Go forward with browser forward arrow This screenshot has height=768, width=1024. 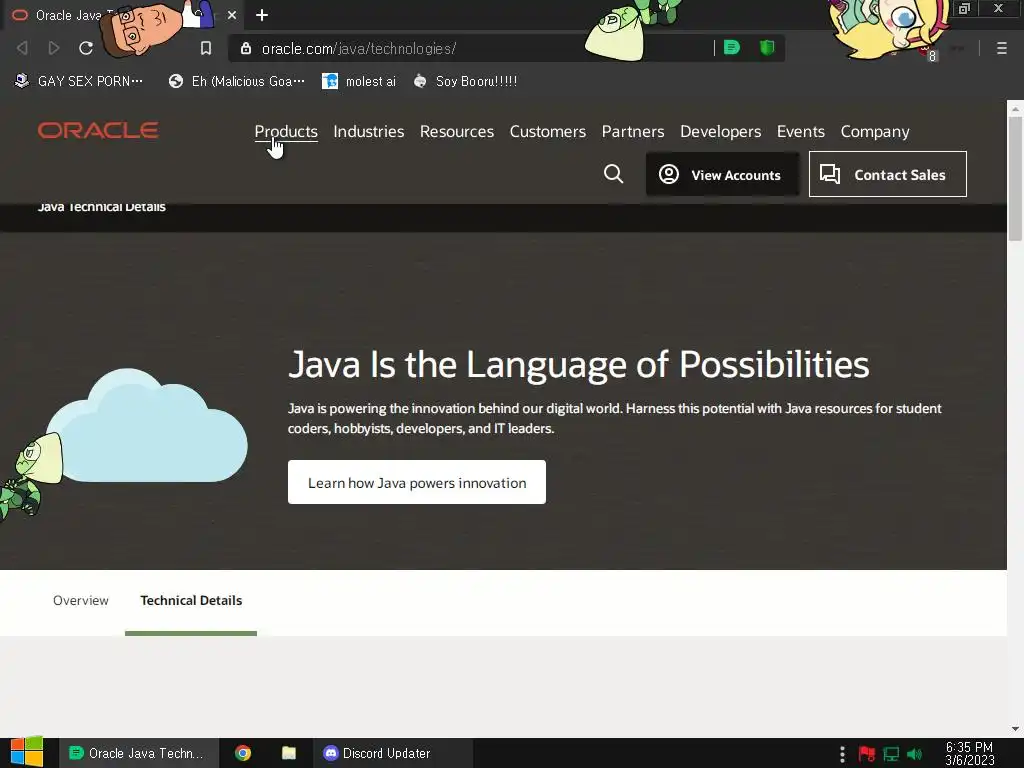[54, 48]
